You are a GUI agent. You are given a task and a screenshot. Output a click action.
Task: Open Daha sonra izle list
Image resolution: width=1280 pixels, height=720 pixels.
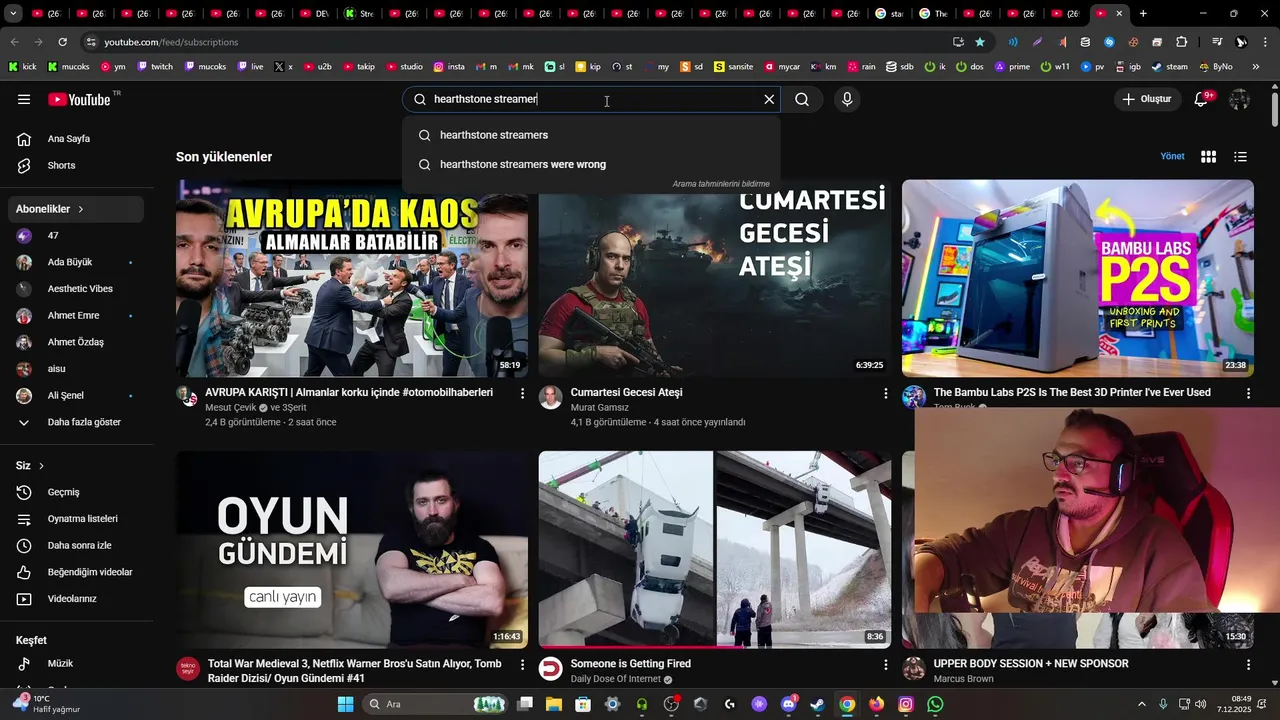[78, 546]
